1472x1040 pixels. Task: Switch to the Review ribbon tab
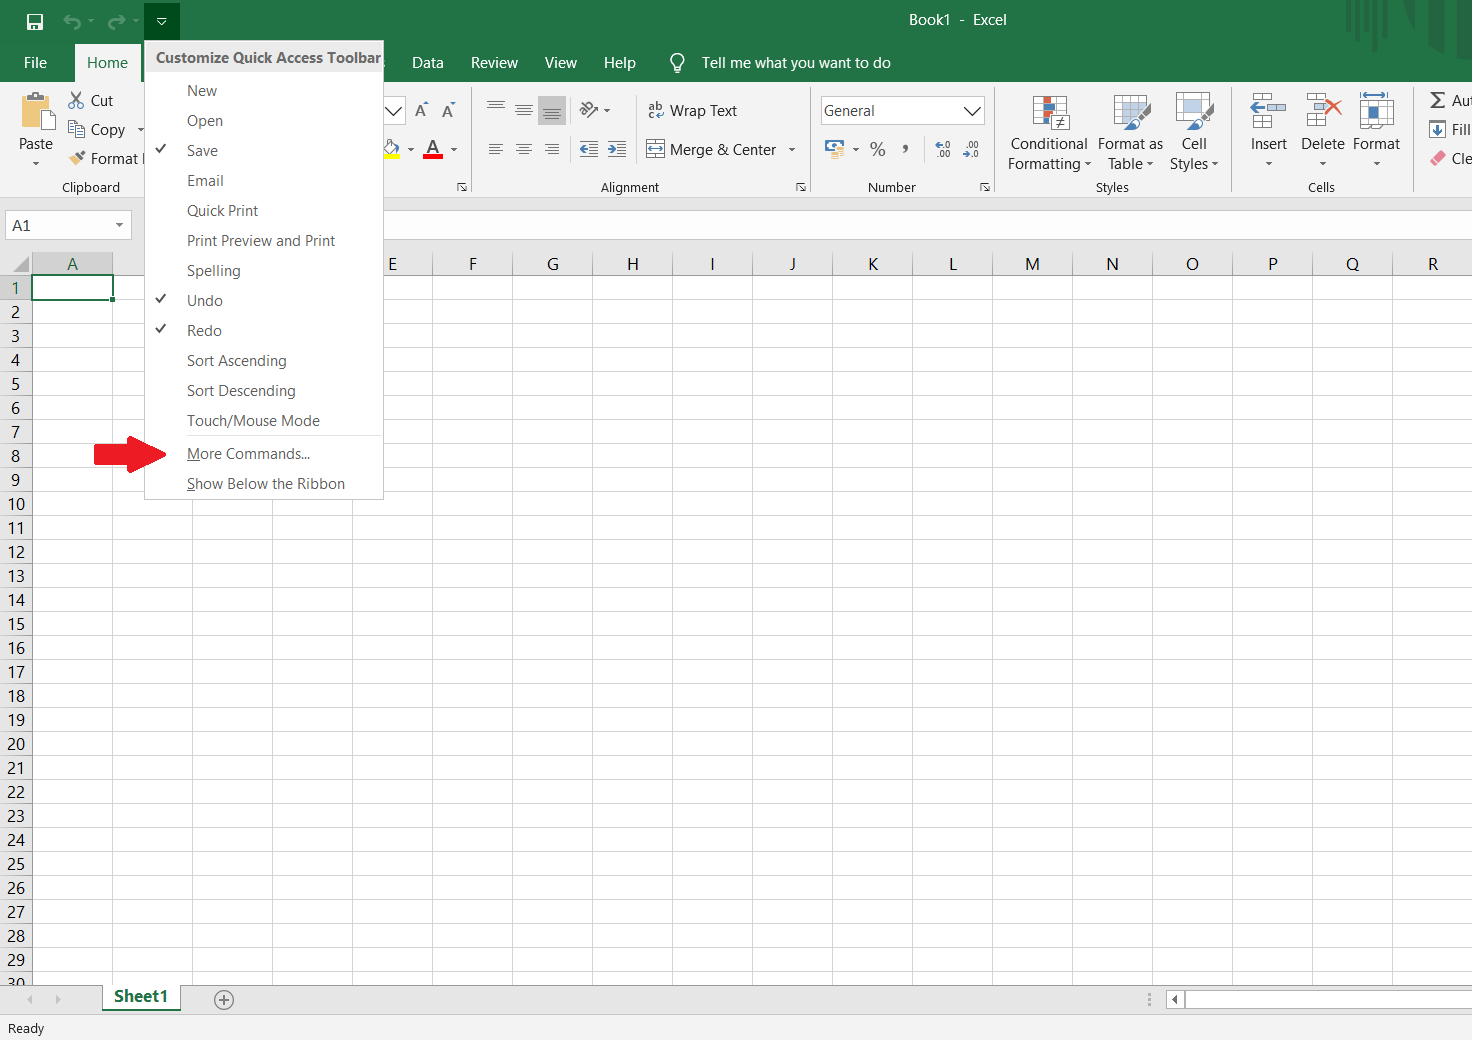(494, 62)
